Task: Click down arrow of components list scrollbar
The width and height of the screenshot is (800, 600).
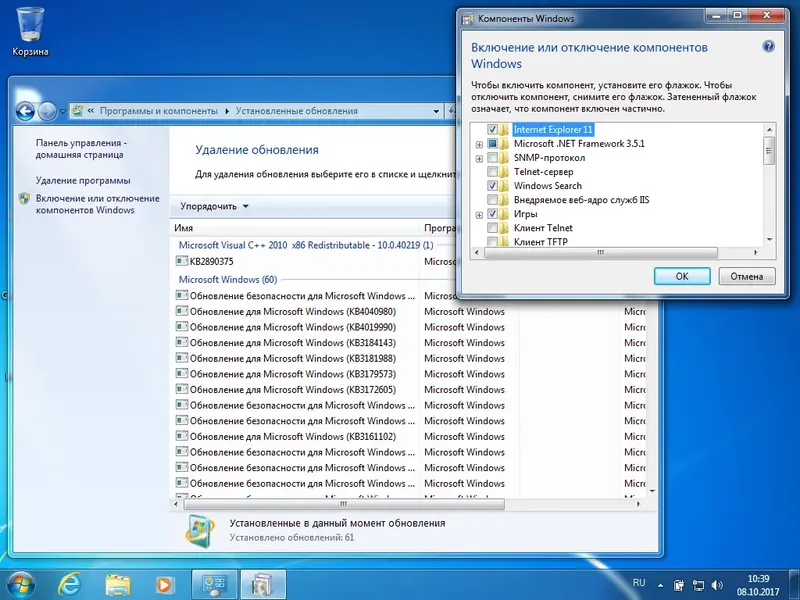Action: pos(769,240)
